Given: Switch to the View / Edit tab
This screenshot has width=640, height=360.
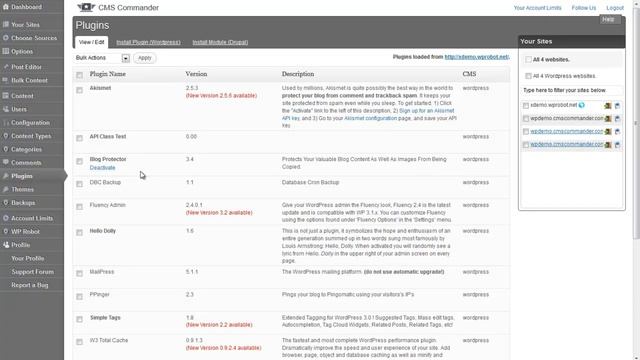Looking at the screenshot, I should (x=91, y=42).
